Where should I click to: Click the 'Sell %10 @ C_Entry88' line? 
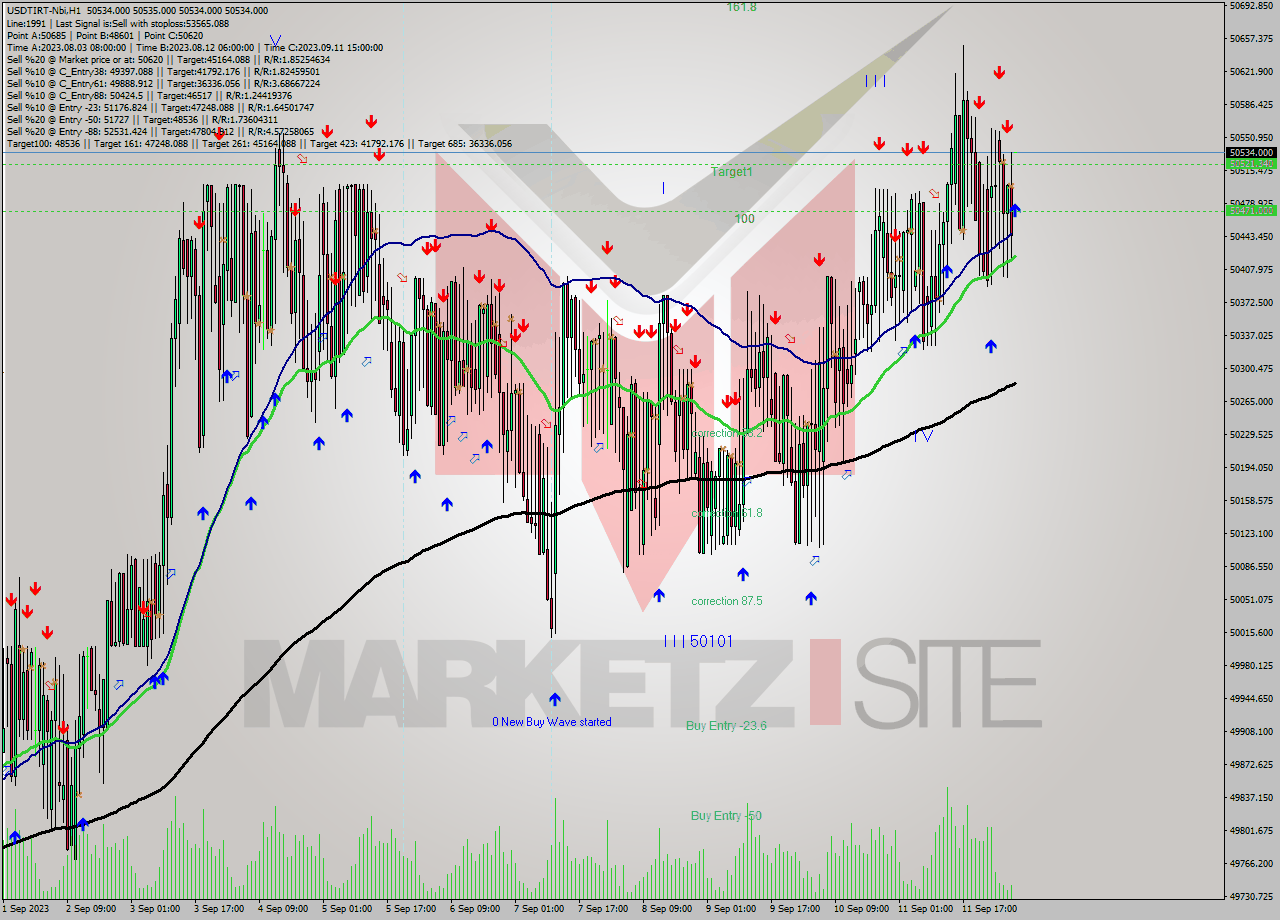pos(149,95)
